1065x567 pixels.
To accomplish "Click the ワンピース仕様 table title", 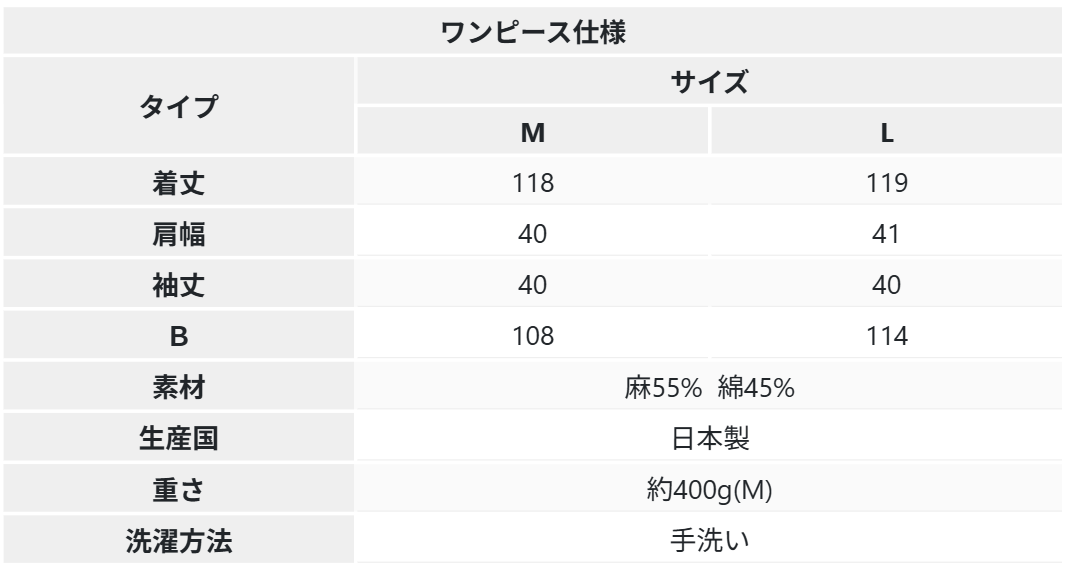I will click(x=533, y=31).
